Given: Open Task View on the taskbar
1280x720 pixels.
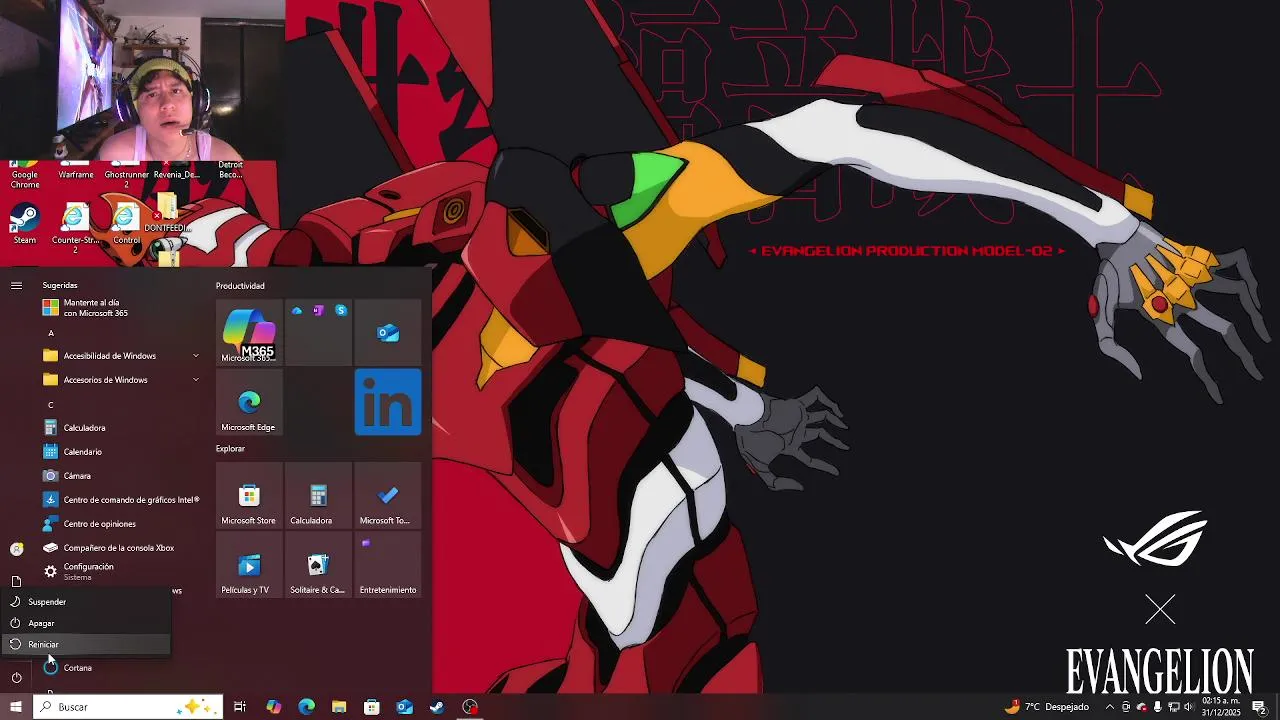Looking at the screenshot, I should pyautogui.click(x=240, y=707).
